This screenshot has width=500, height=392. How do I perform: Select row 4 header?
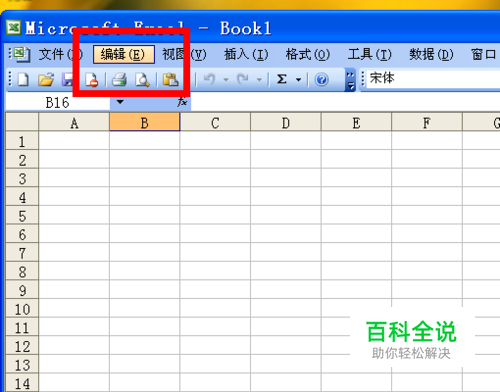point(22,196)
